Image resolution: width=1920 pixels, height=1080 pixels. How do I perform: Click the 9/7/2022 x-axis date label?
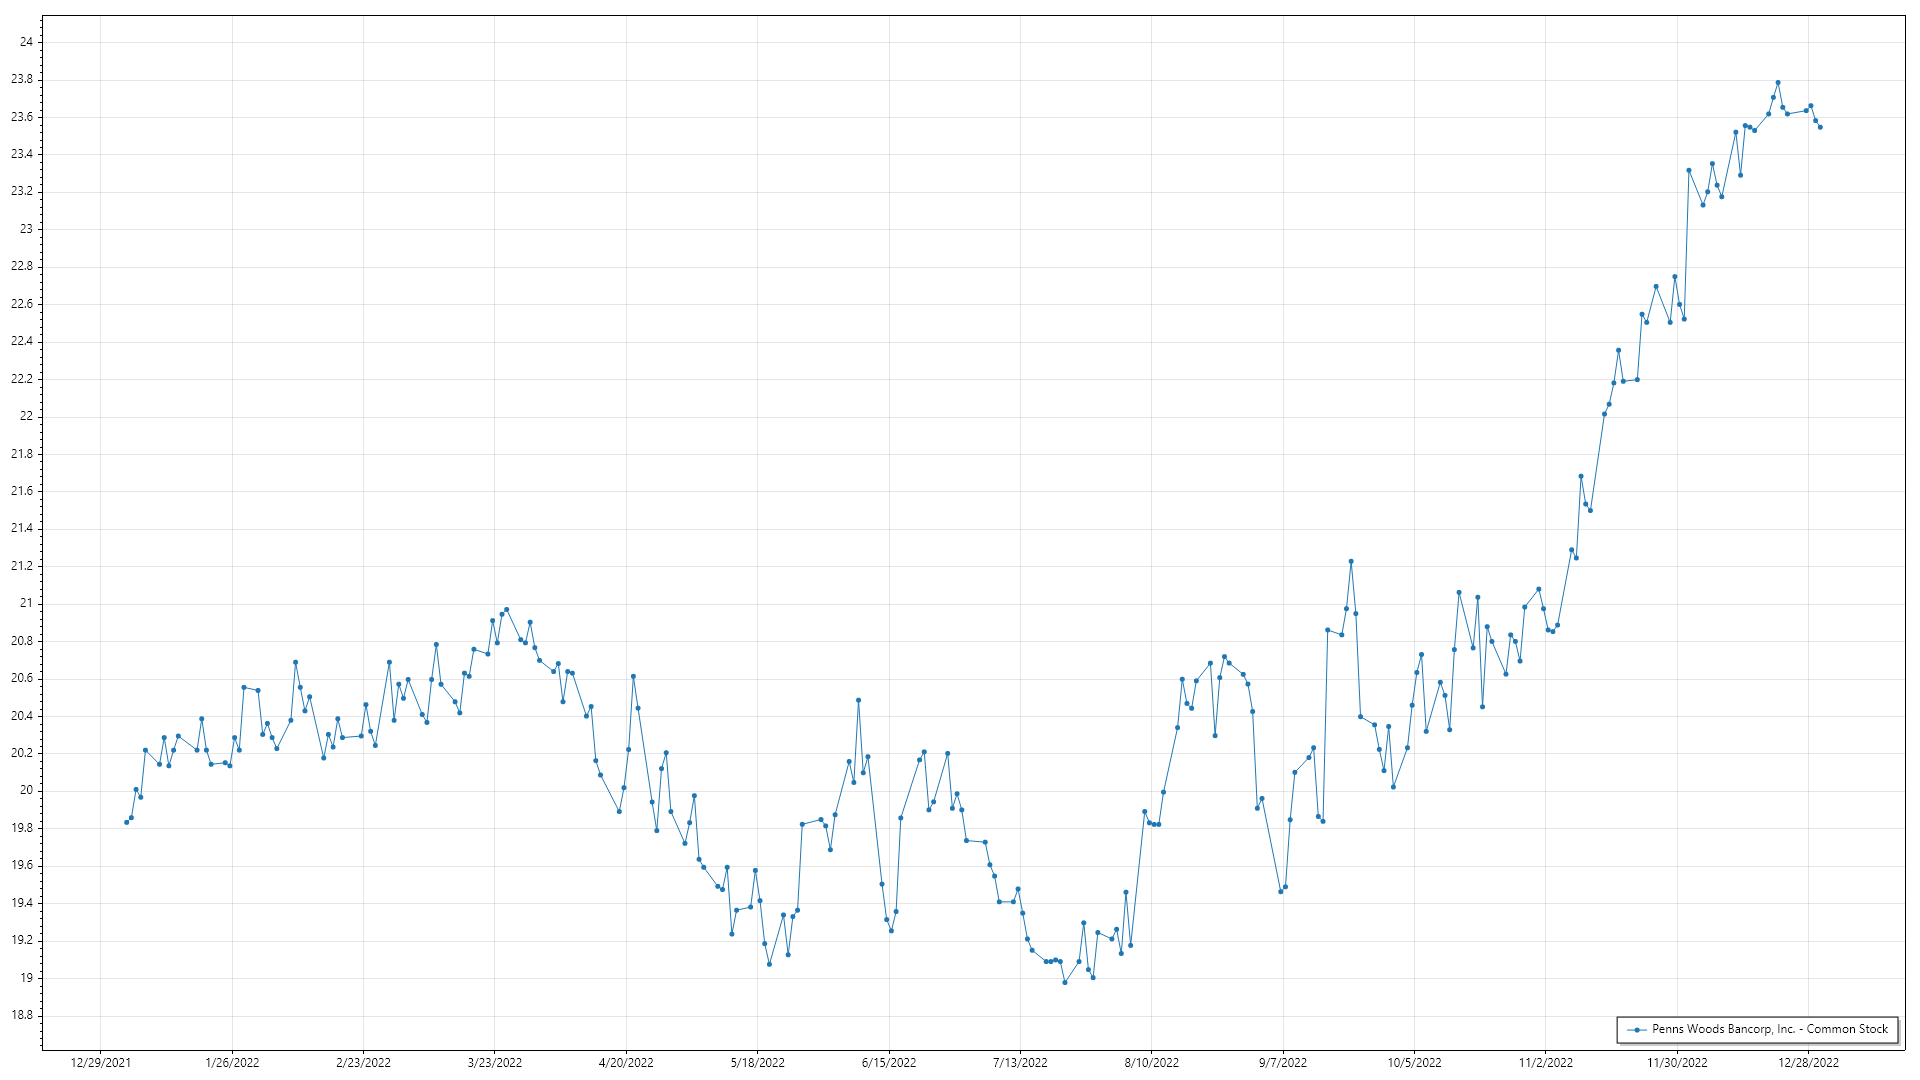(1282, 1063)
